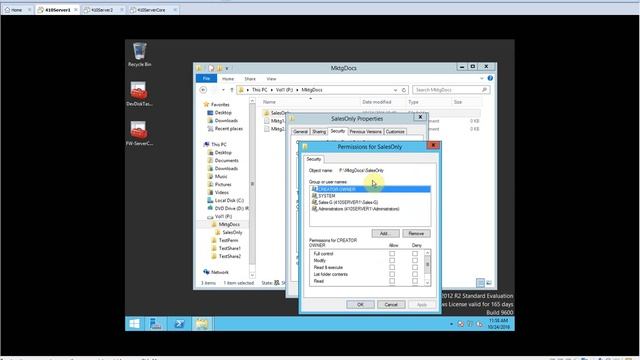
Task: Open the Sharing tab in SalesOnly Properties
Action: point(319,132)
